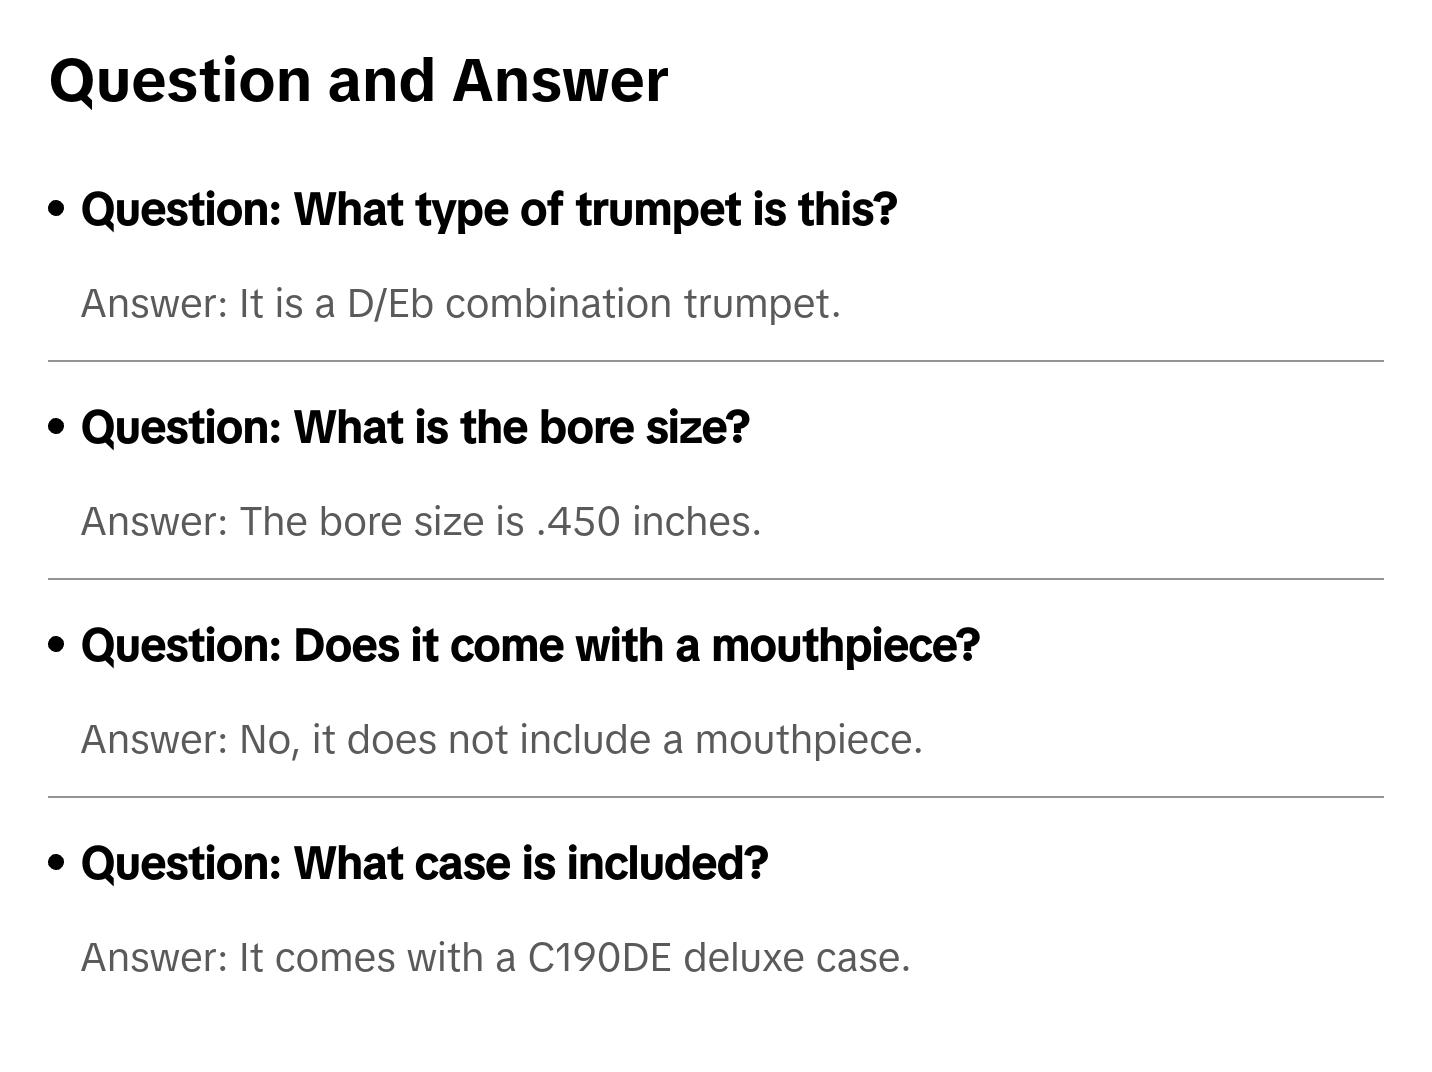The image size is (1432, 1072).
Task: Click 'Does it come with a mouthpiece?' question
Action: (530, 646)
